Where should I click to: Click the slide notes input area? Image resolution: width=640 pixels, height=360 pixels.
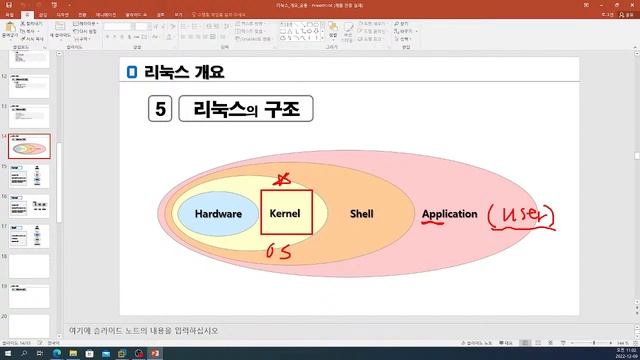coord(349,331)
